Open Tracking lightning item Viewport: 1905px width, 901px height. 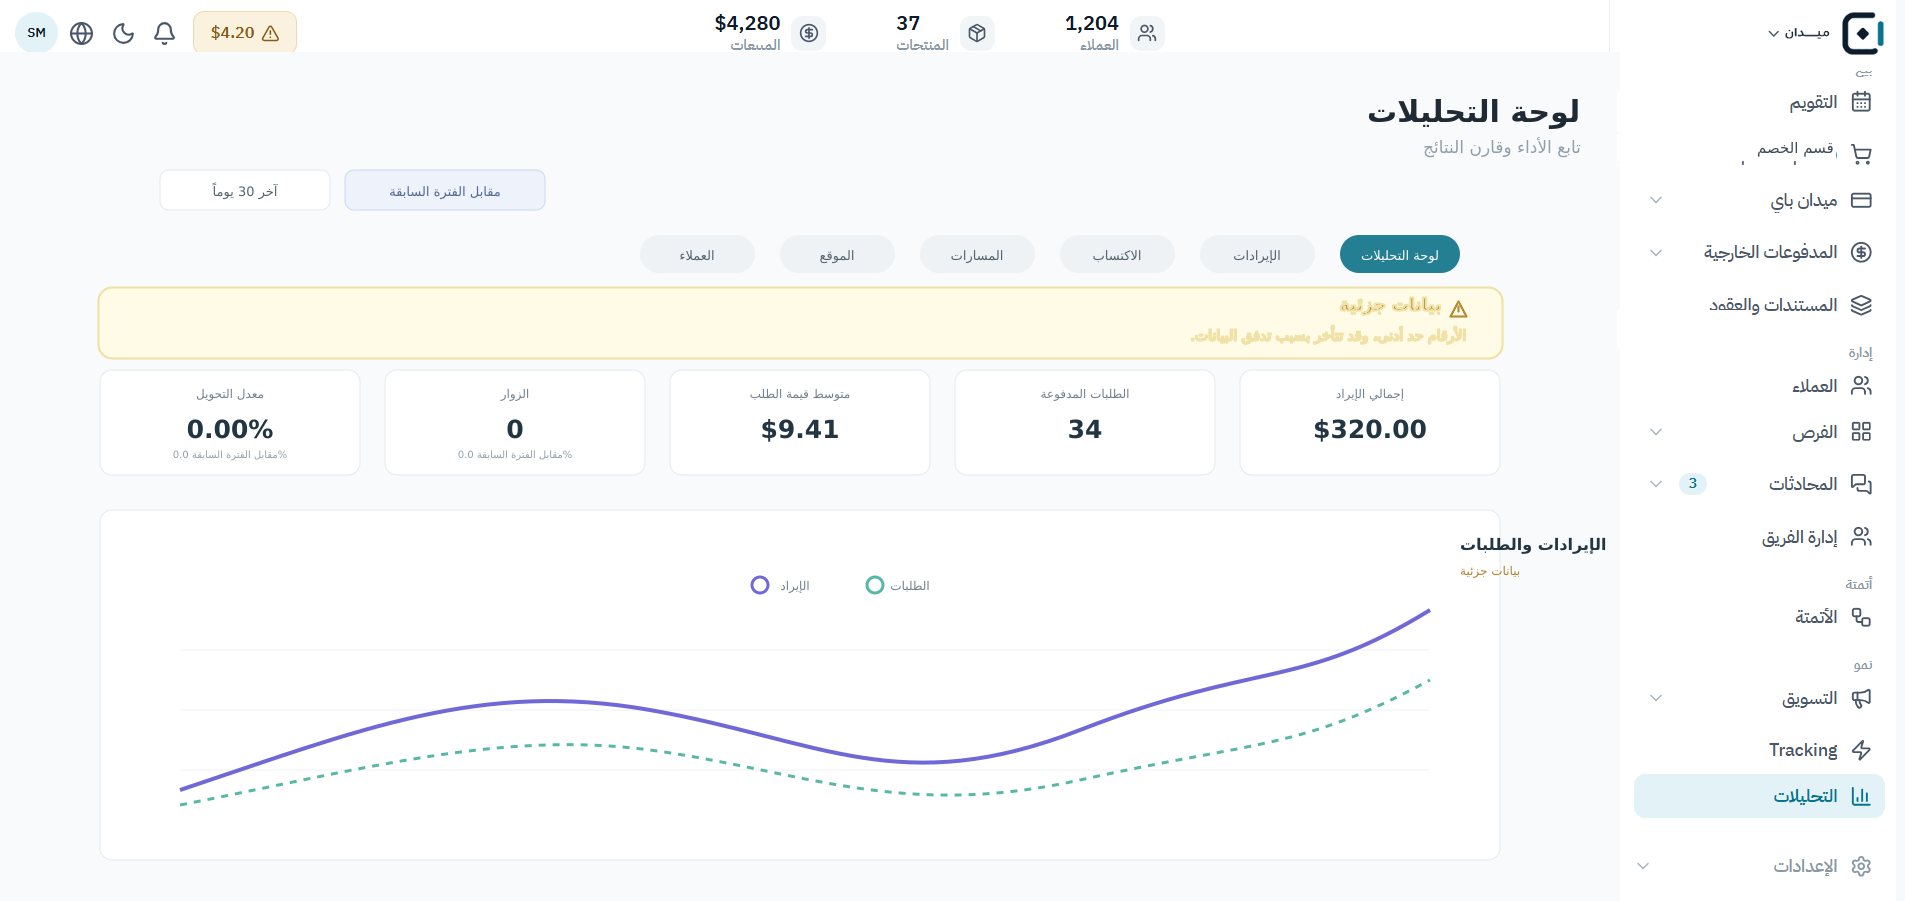coord(1759,750)
